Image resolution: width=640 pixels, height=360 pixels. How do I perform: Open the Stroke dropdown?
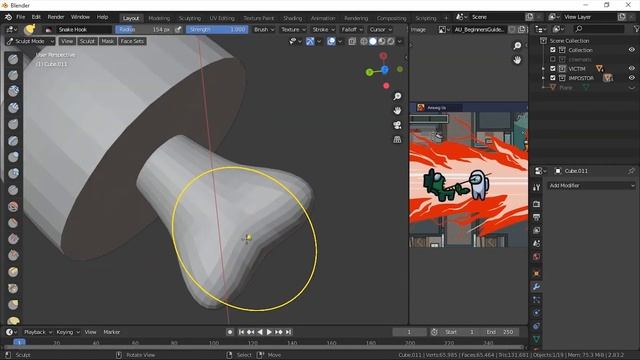click(323, 29)
